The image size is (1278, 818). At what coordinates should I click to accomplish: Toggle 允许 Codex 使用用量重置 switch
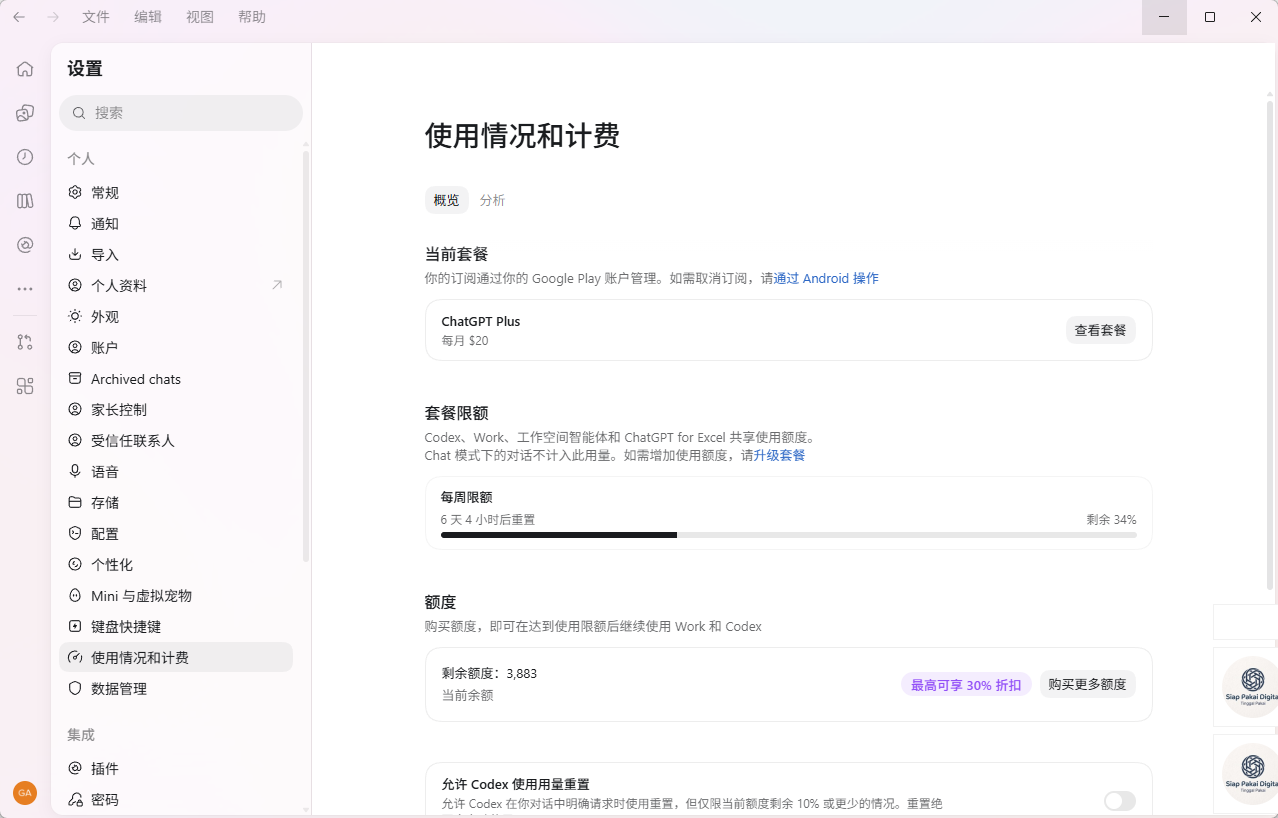1120,801
